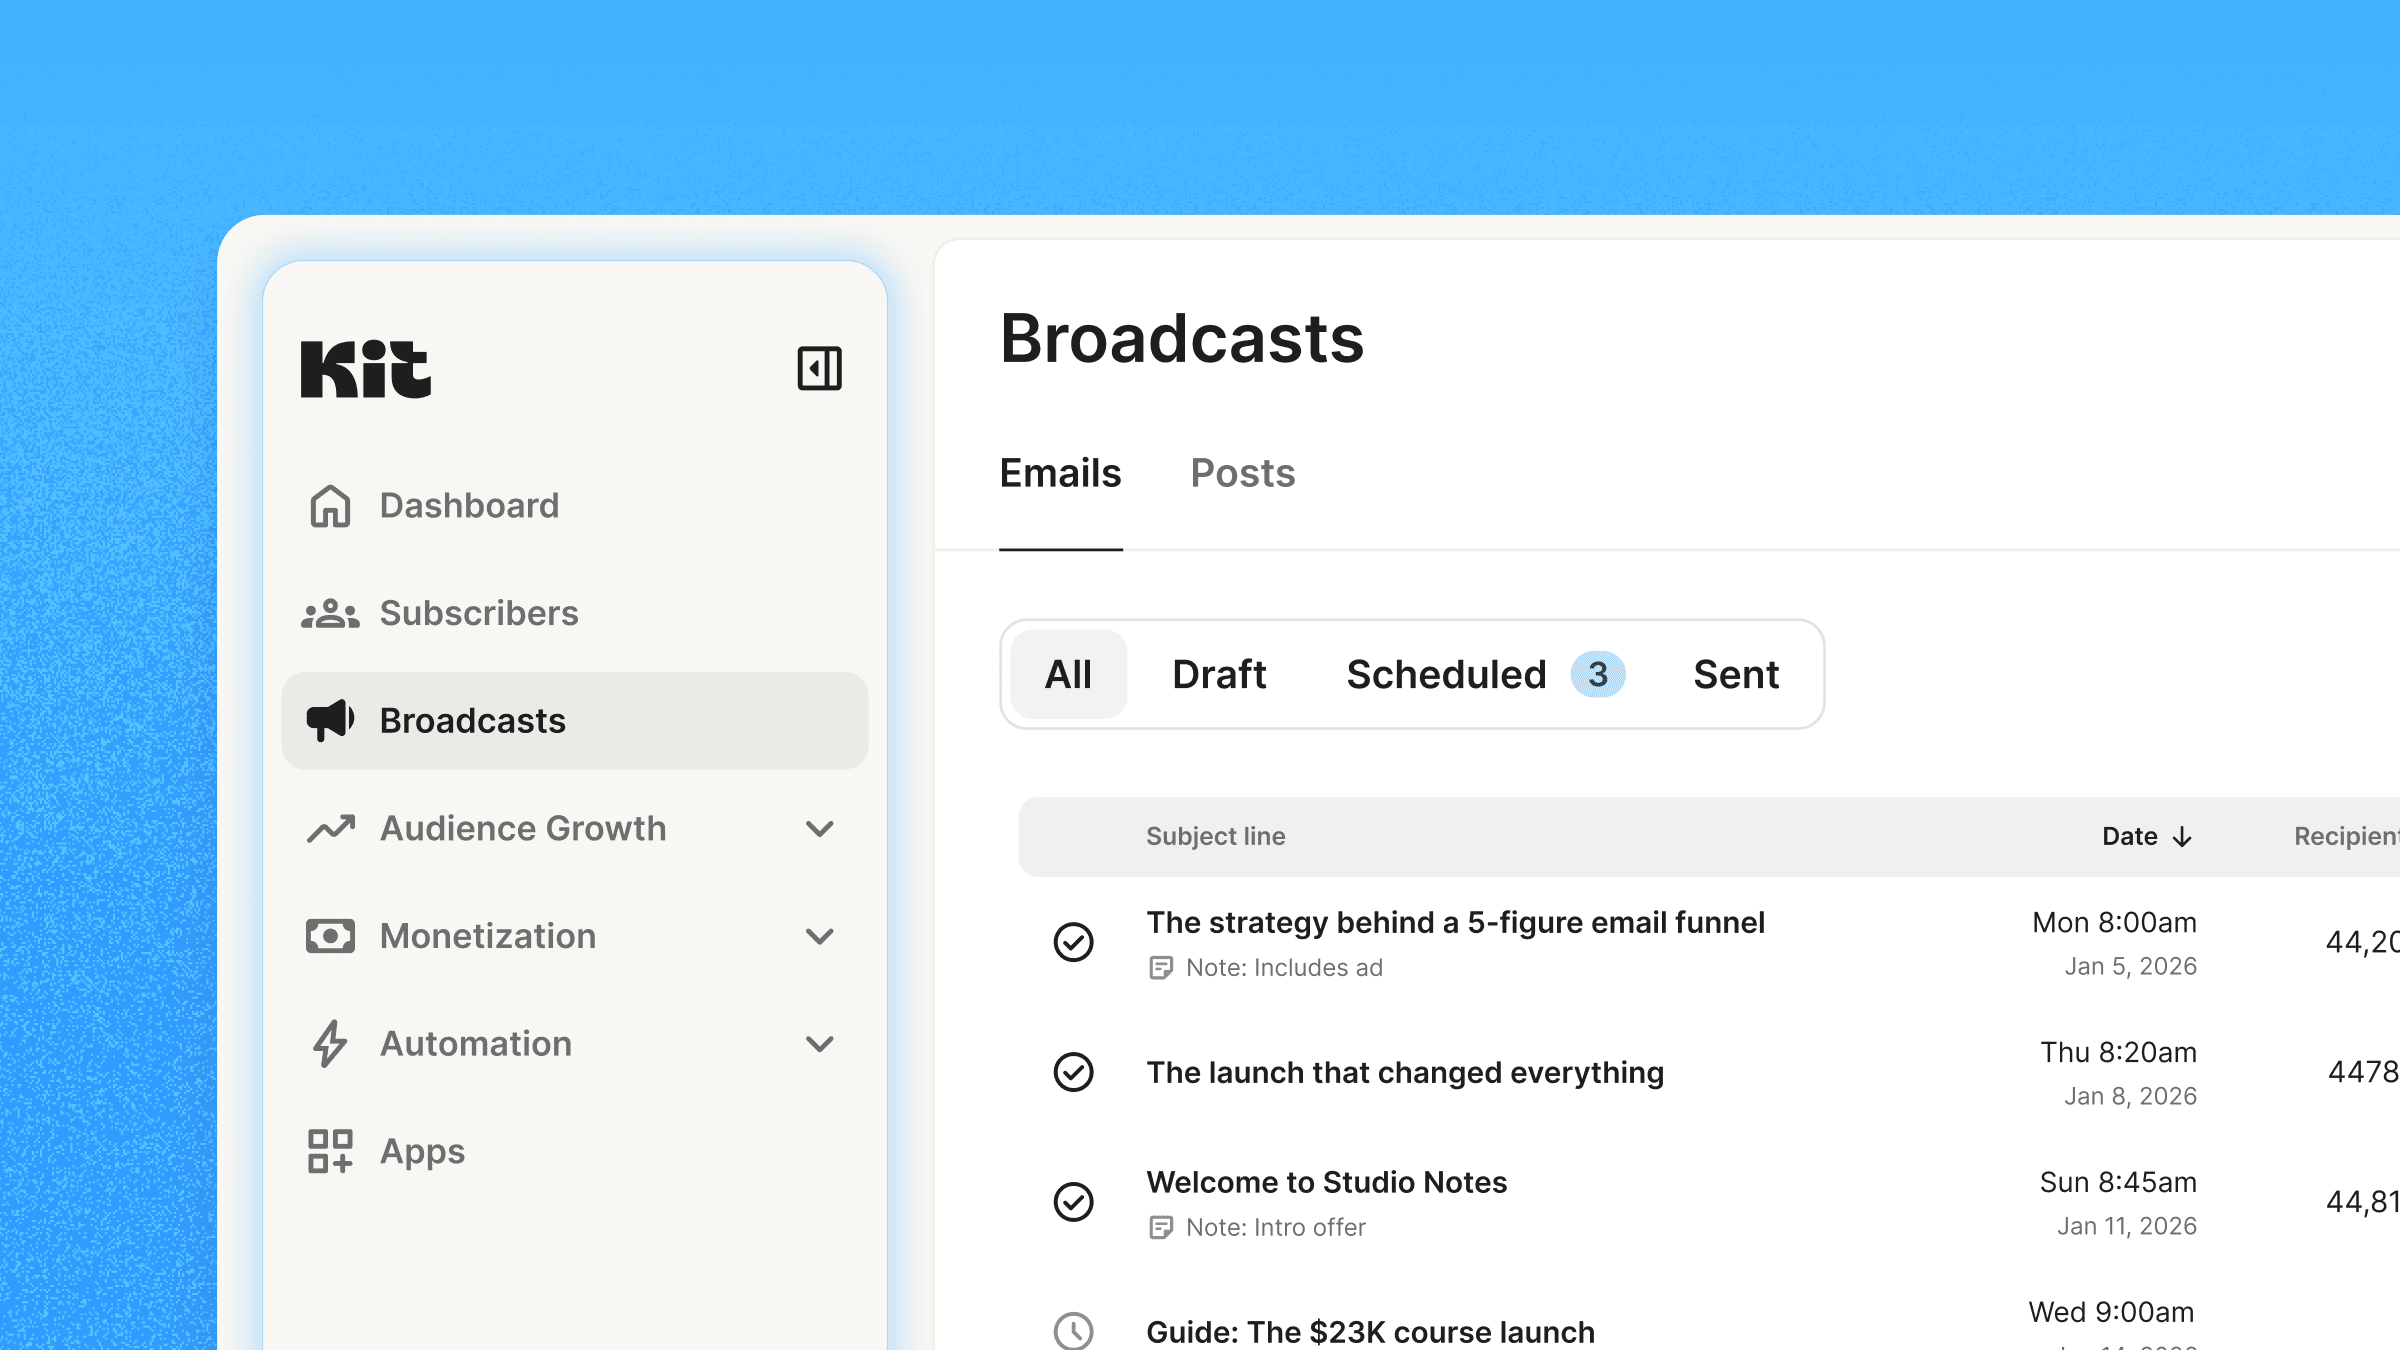
Task: Click 'Thu 8:20am' date cell
Action: tap(2118, 1052)
